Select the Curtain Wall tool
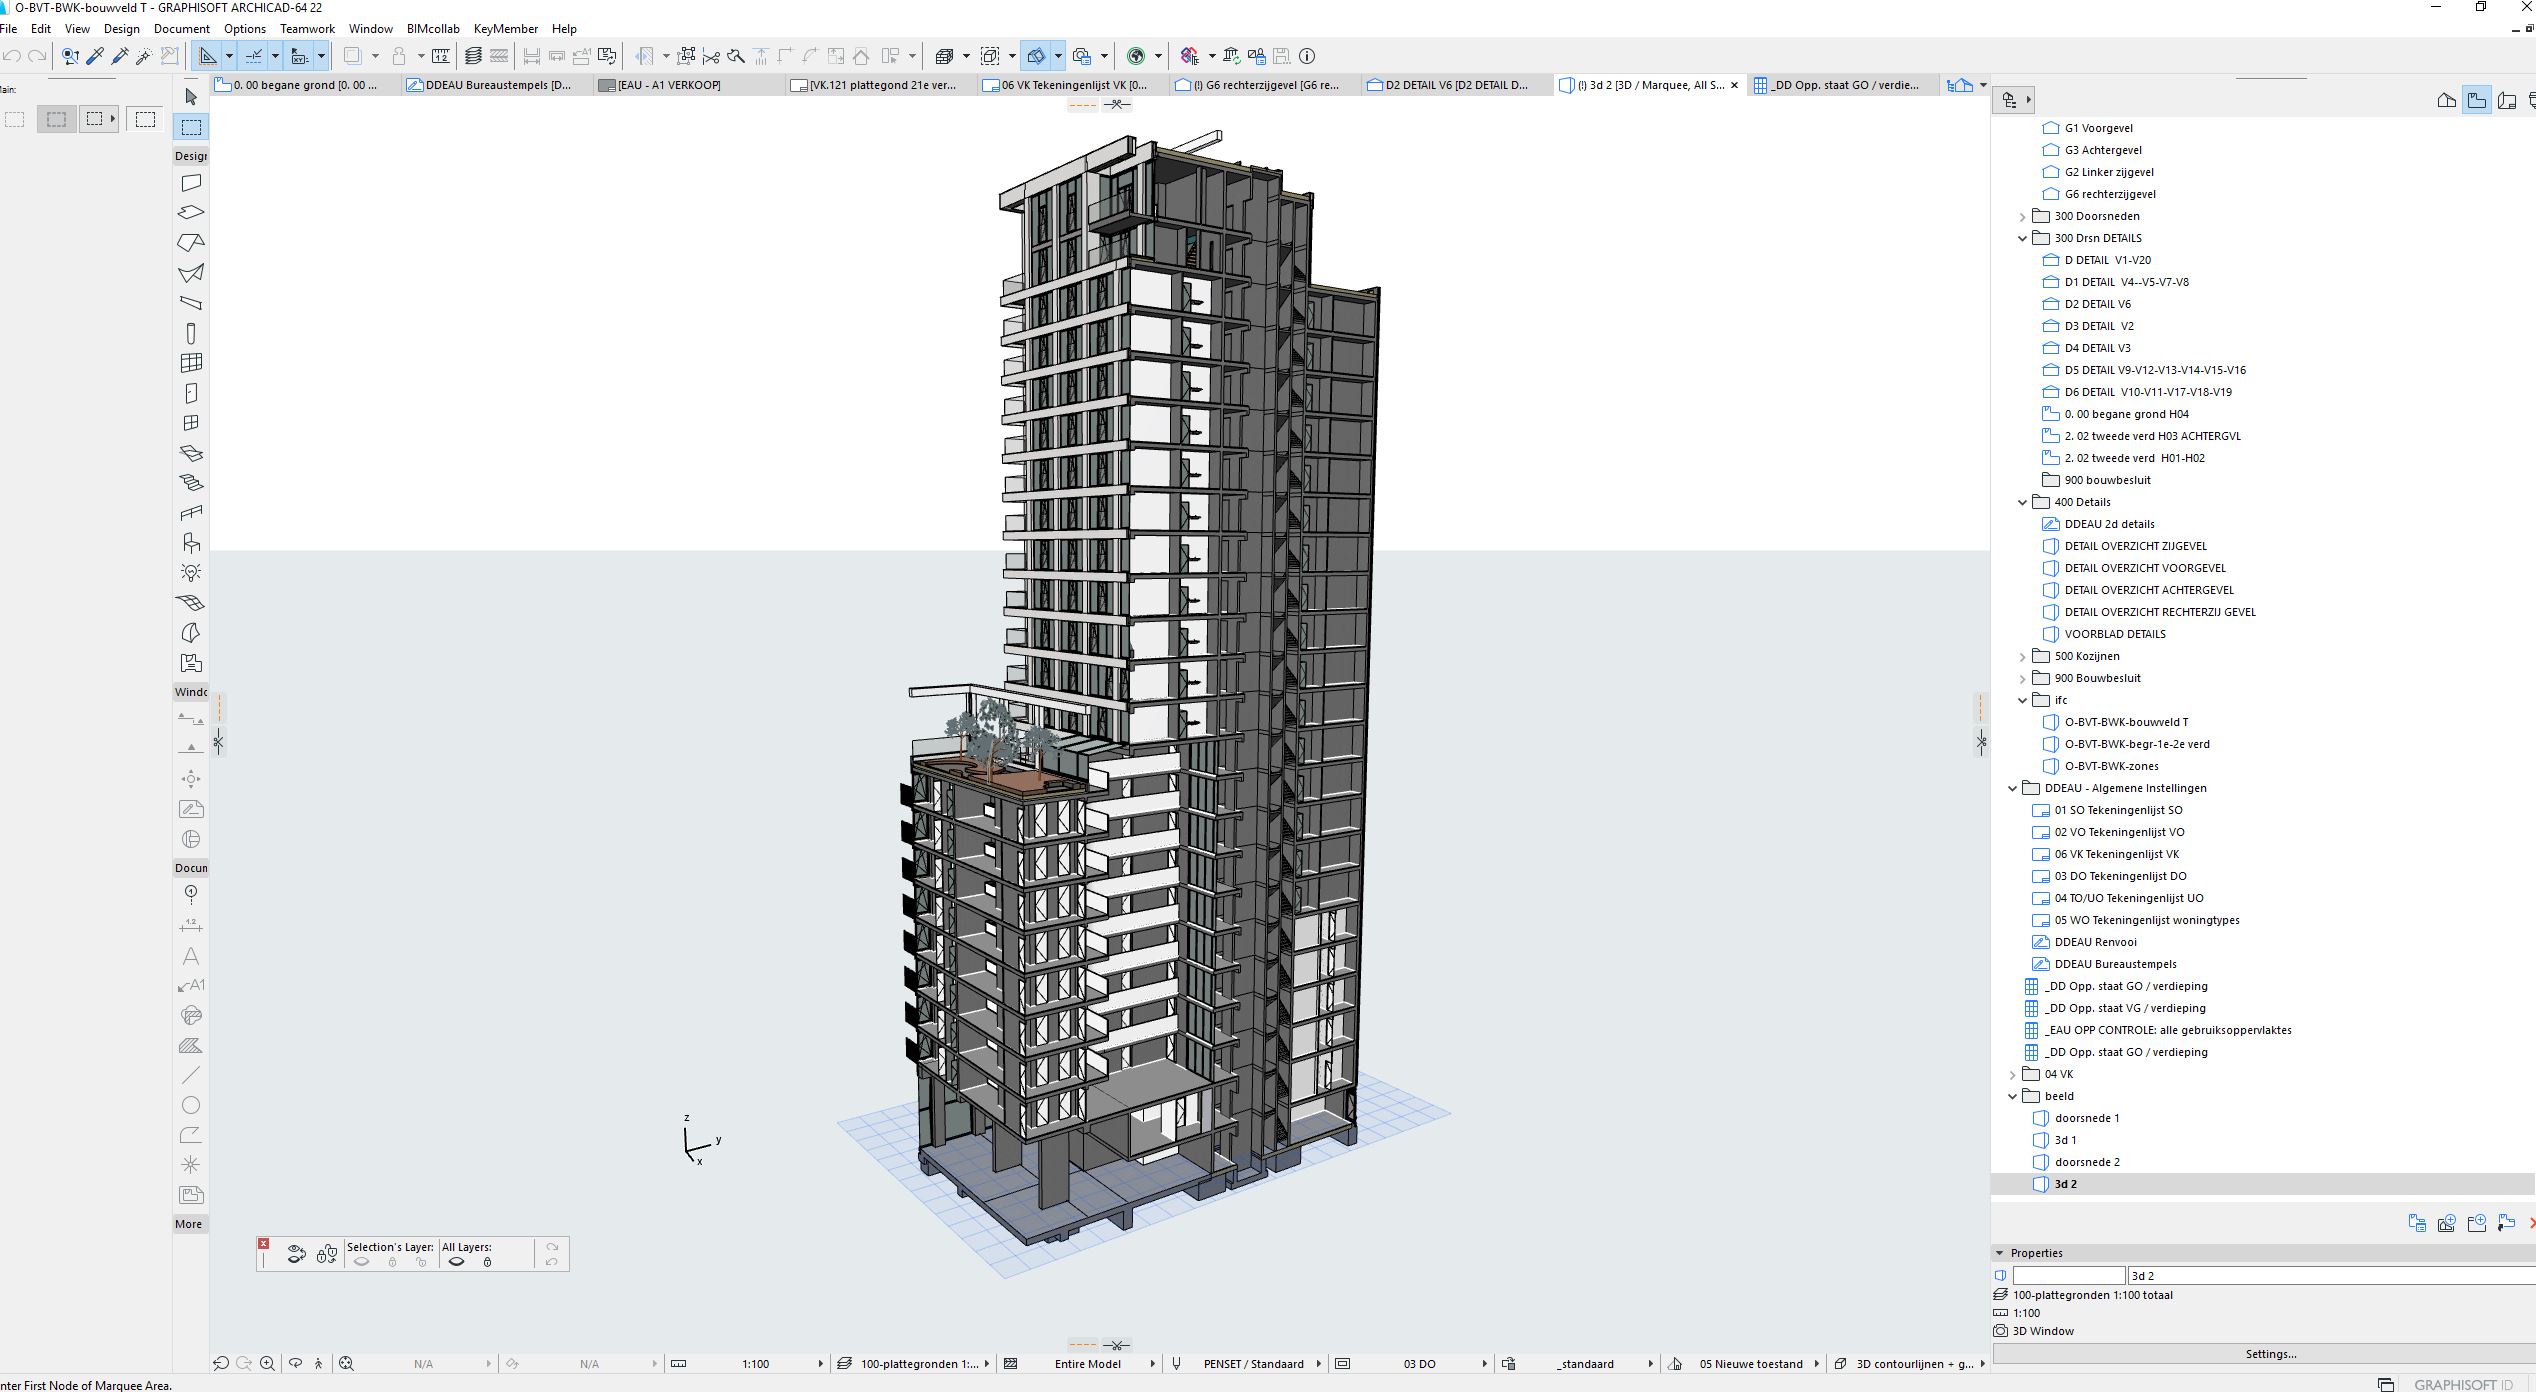This screenshot has height=1392, width=2536. pos(191,363)
